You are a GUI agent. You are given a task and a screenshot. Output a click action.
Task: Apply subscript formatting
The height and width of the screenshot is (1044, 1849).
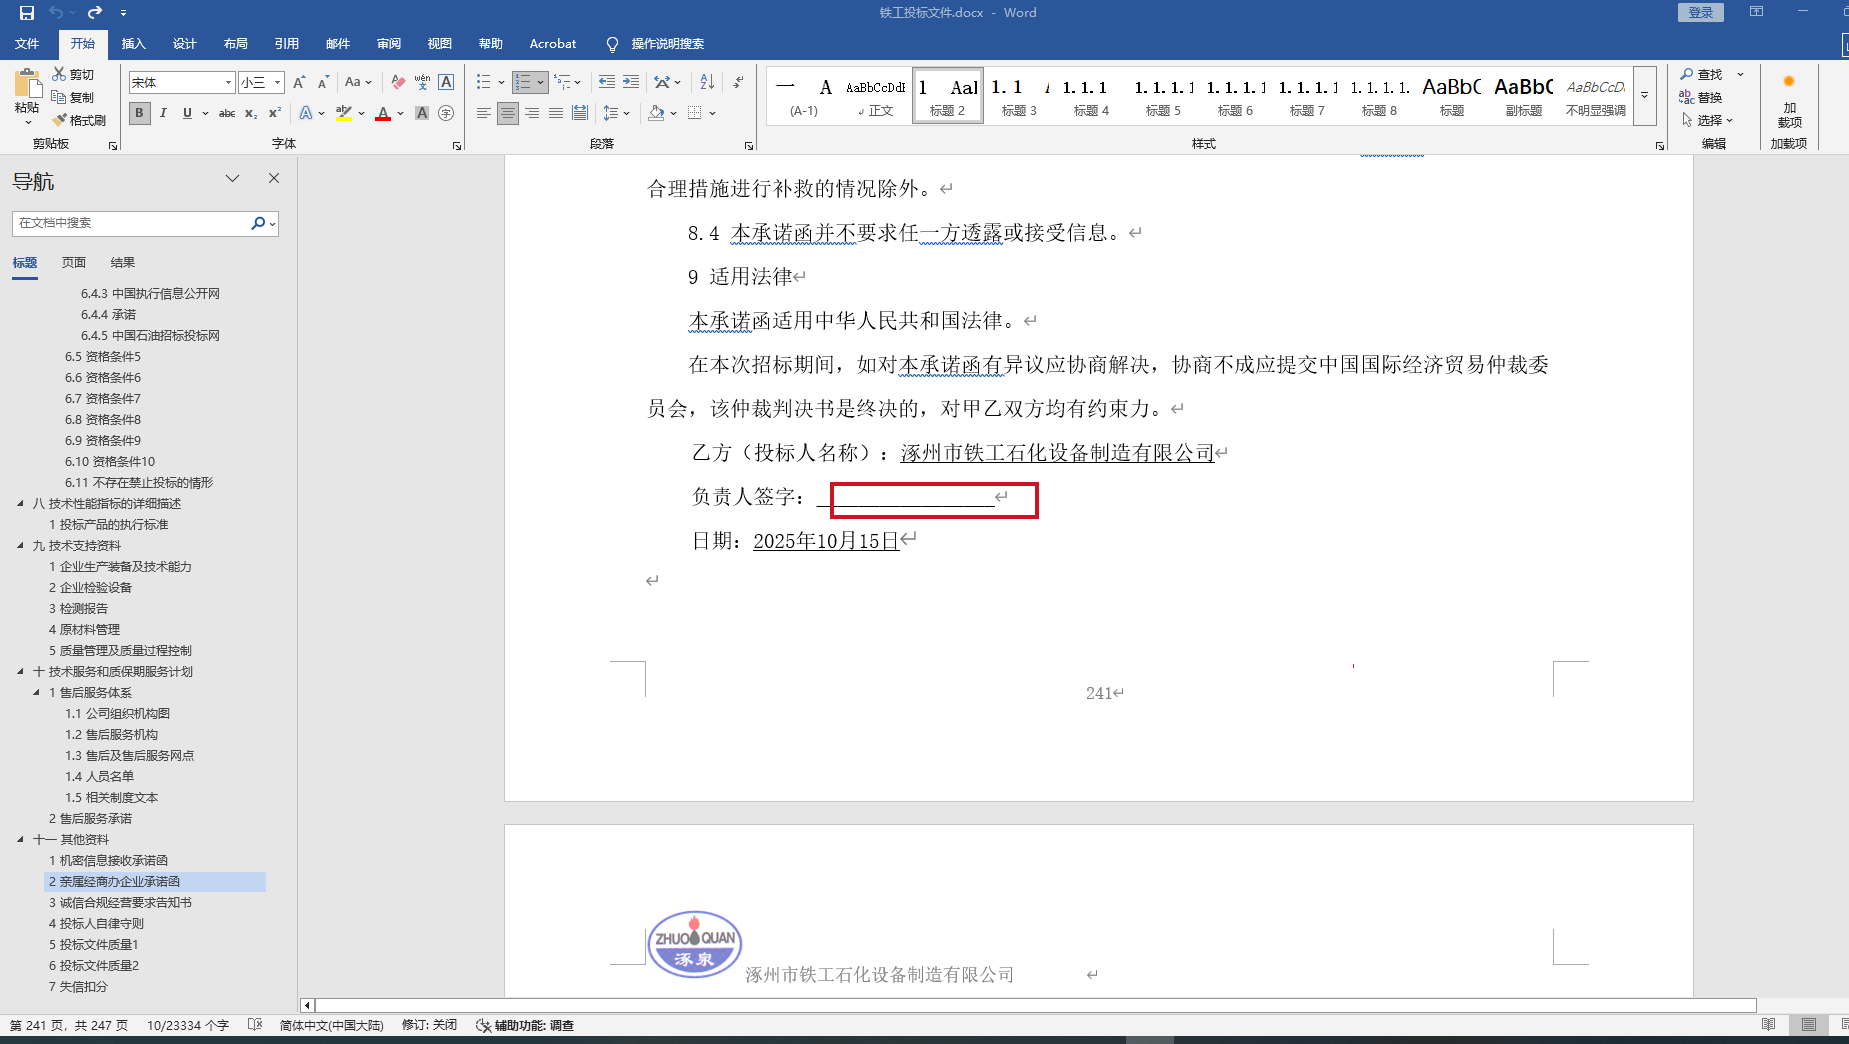251,113
